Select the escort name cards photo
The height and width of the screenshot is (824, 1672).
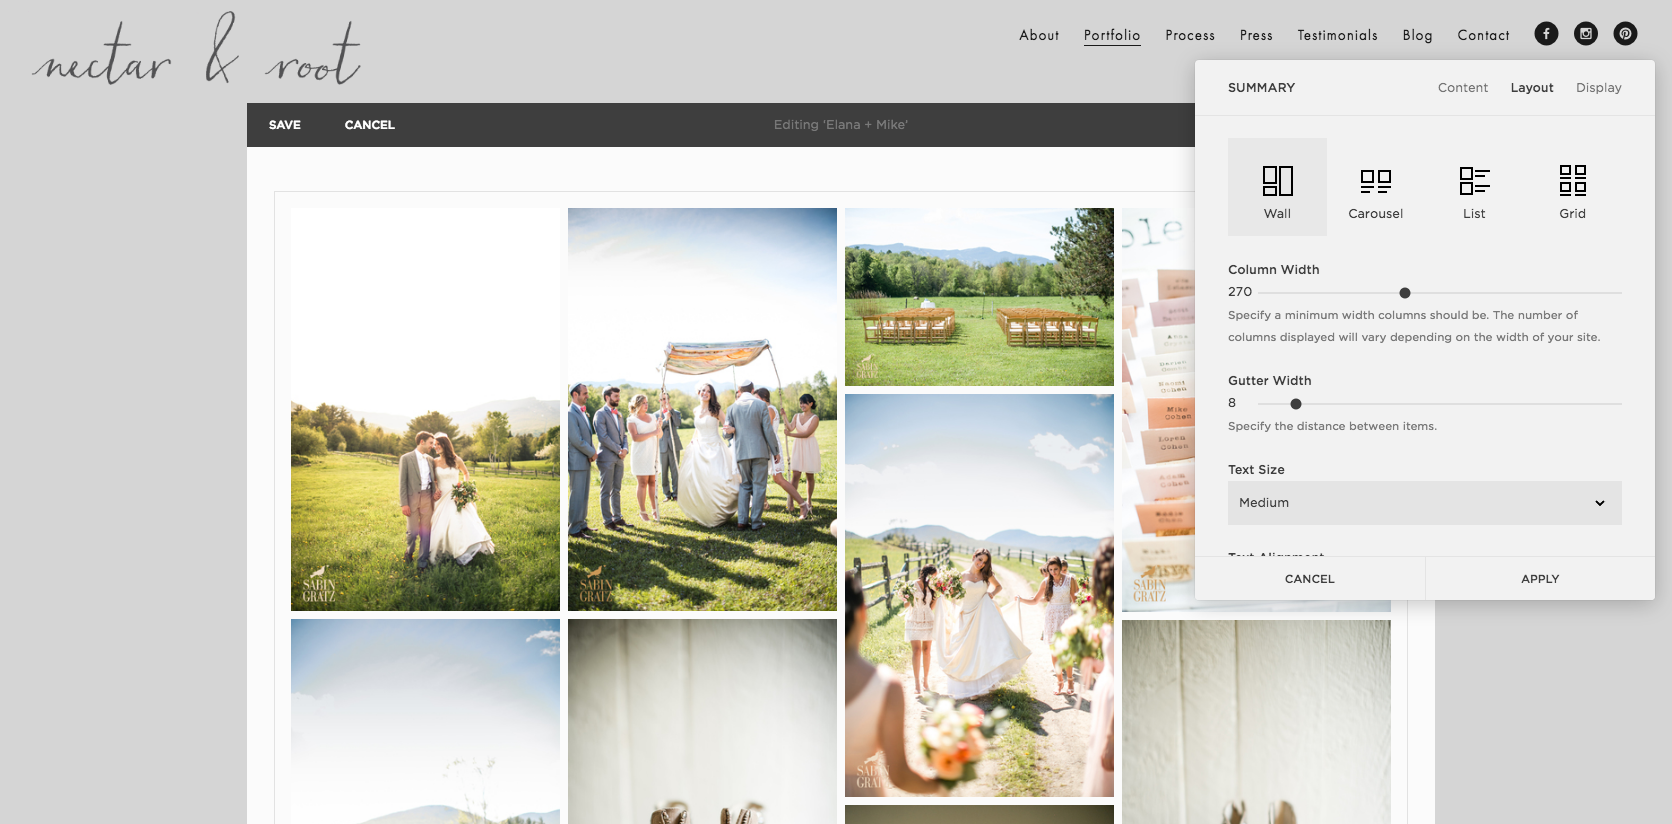tap(1158, 409)
